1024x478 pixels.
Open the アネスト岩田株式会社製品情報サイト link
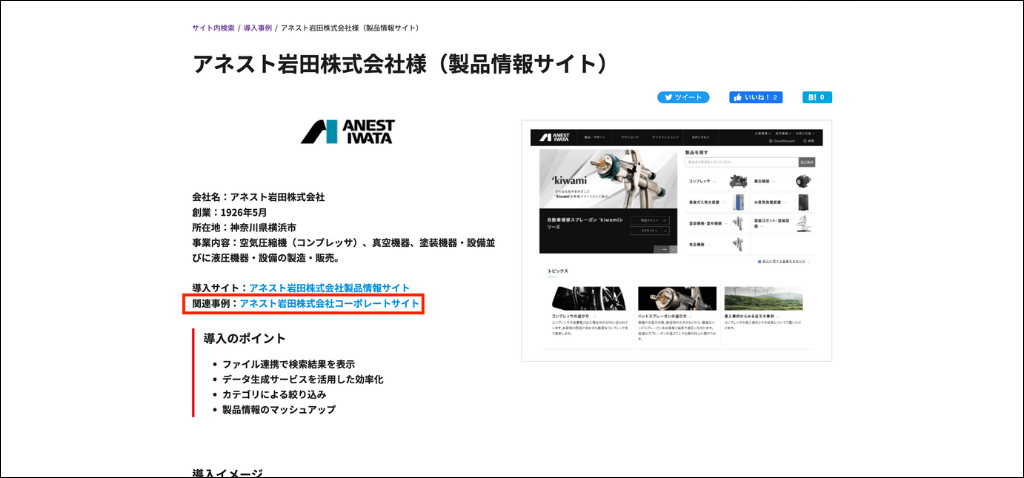(x=329, y=287)
